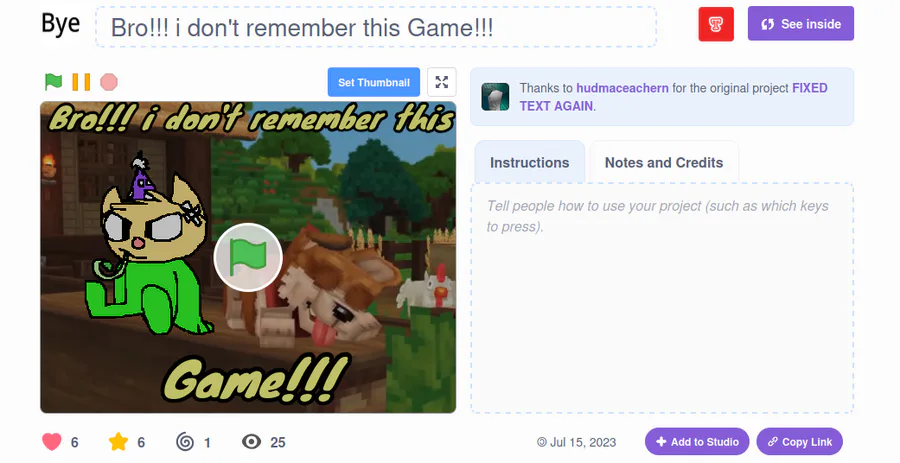Click the See inside button
Image resolution: width=900 pixels, height=463 pixels.
(x=801, y=24)
